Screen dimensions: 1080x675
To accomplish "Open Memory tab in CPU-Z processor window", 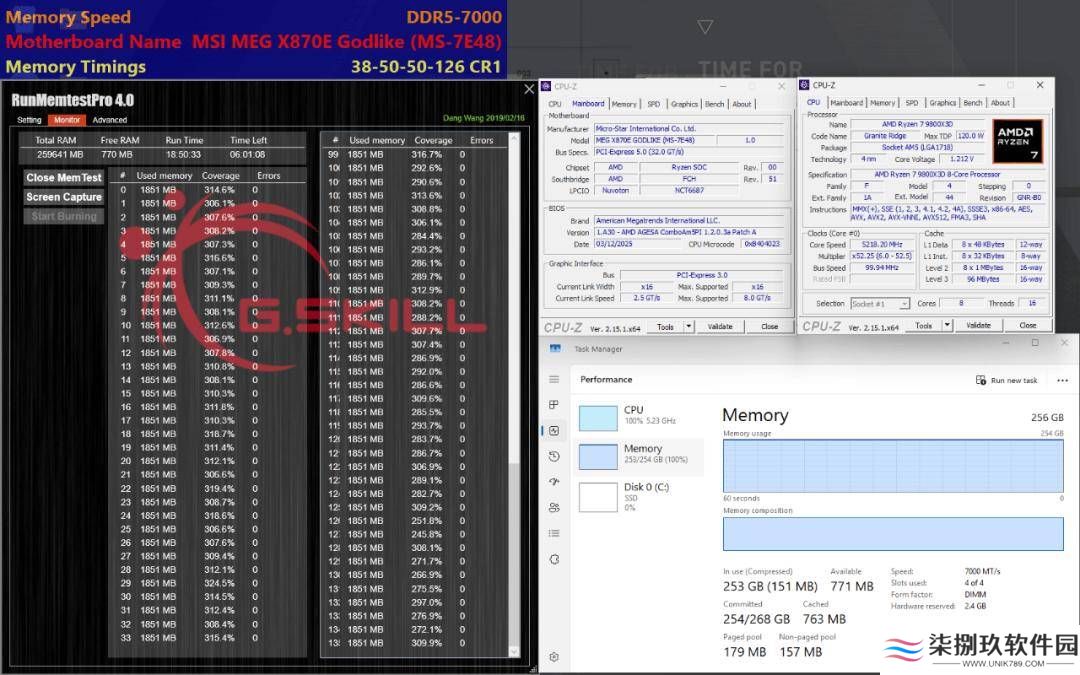I will point(882,103).
